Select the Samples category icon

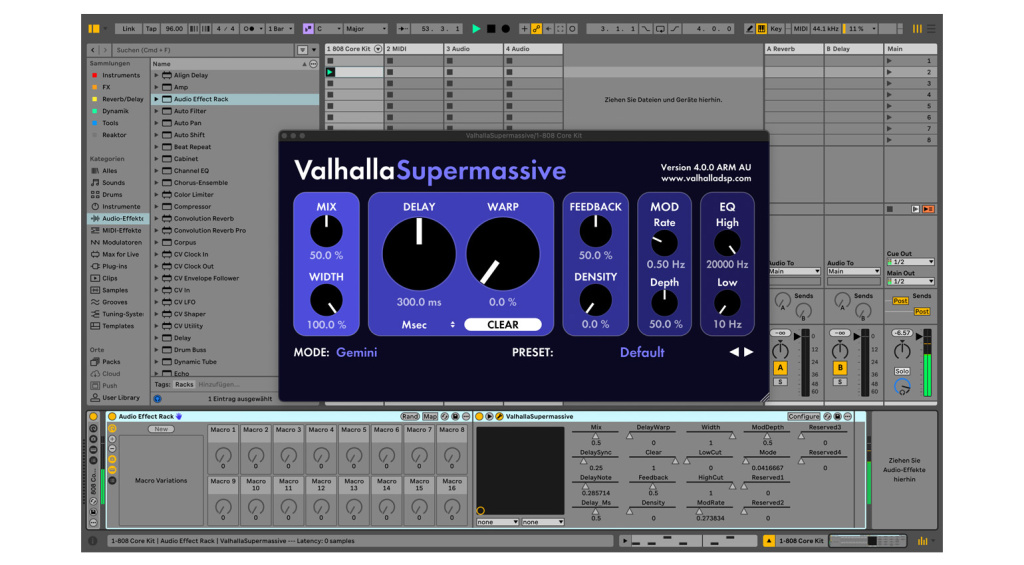(95, 290)
